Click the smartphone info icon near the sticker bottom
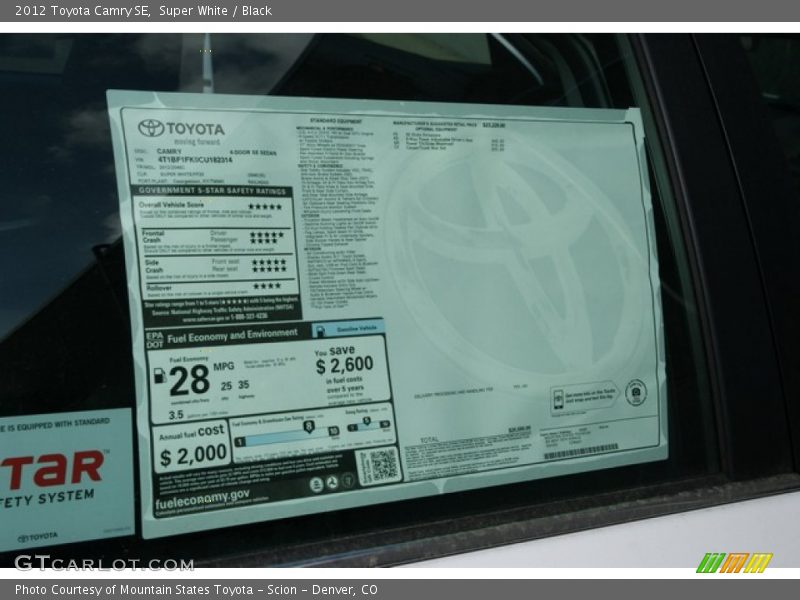The image size is (800, 600). tap(558, 399)
